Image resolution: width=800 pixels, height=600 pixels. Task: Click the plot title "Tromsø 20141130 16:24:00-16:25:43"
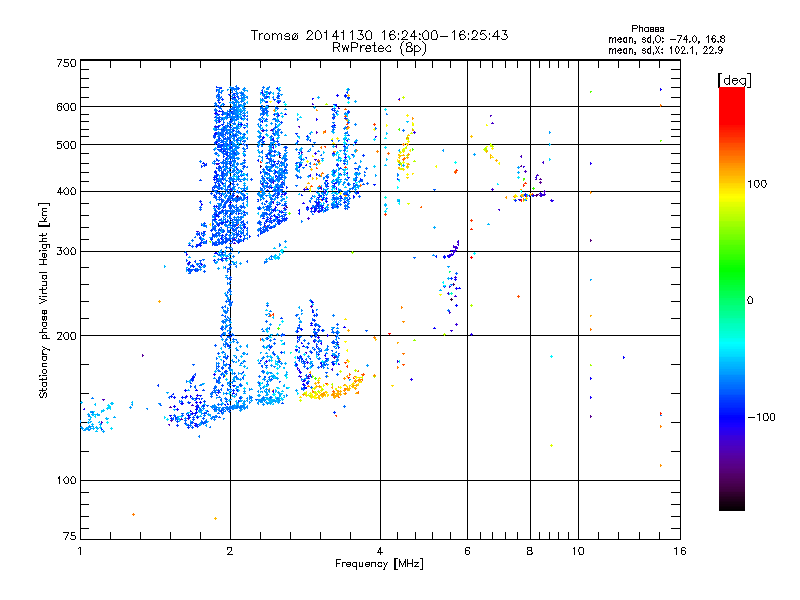tap(379, 35)
